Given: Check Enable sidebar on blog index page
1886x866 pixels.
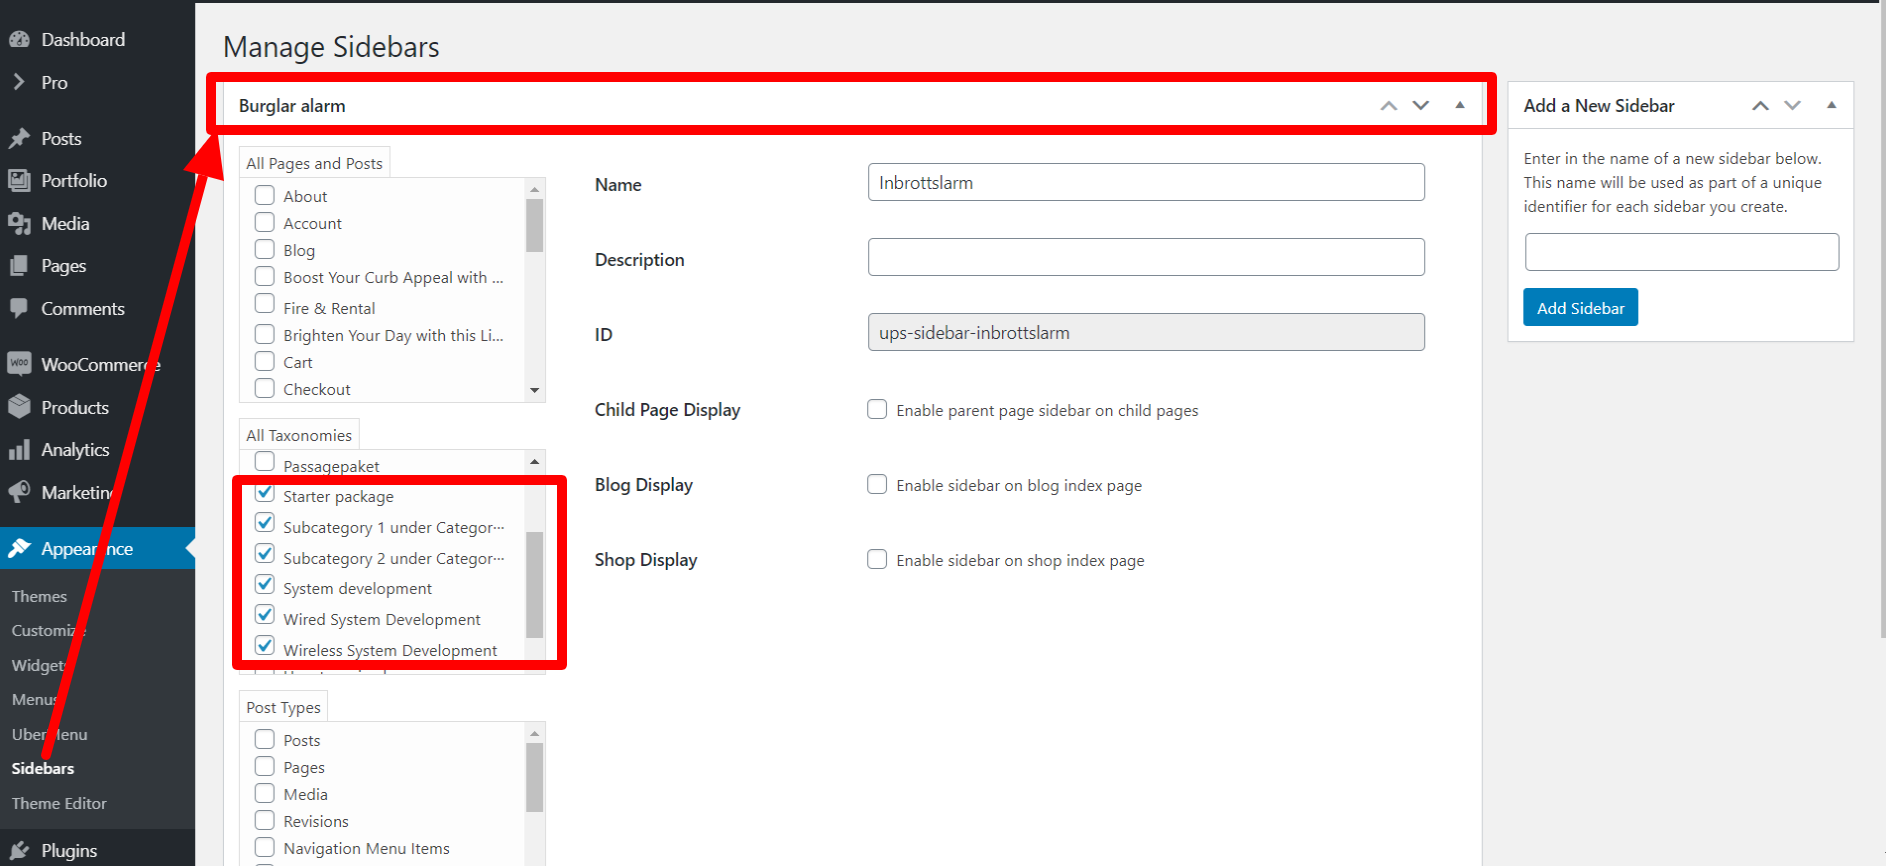Looking at the screenshot, I should [x=877, y=485].
